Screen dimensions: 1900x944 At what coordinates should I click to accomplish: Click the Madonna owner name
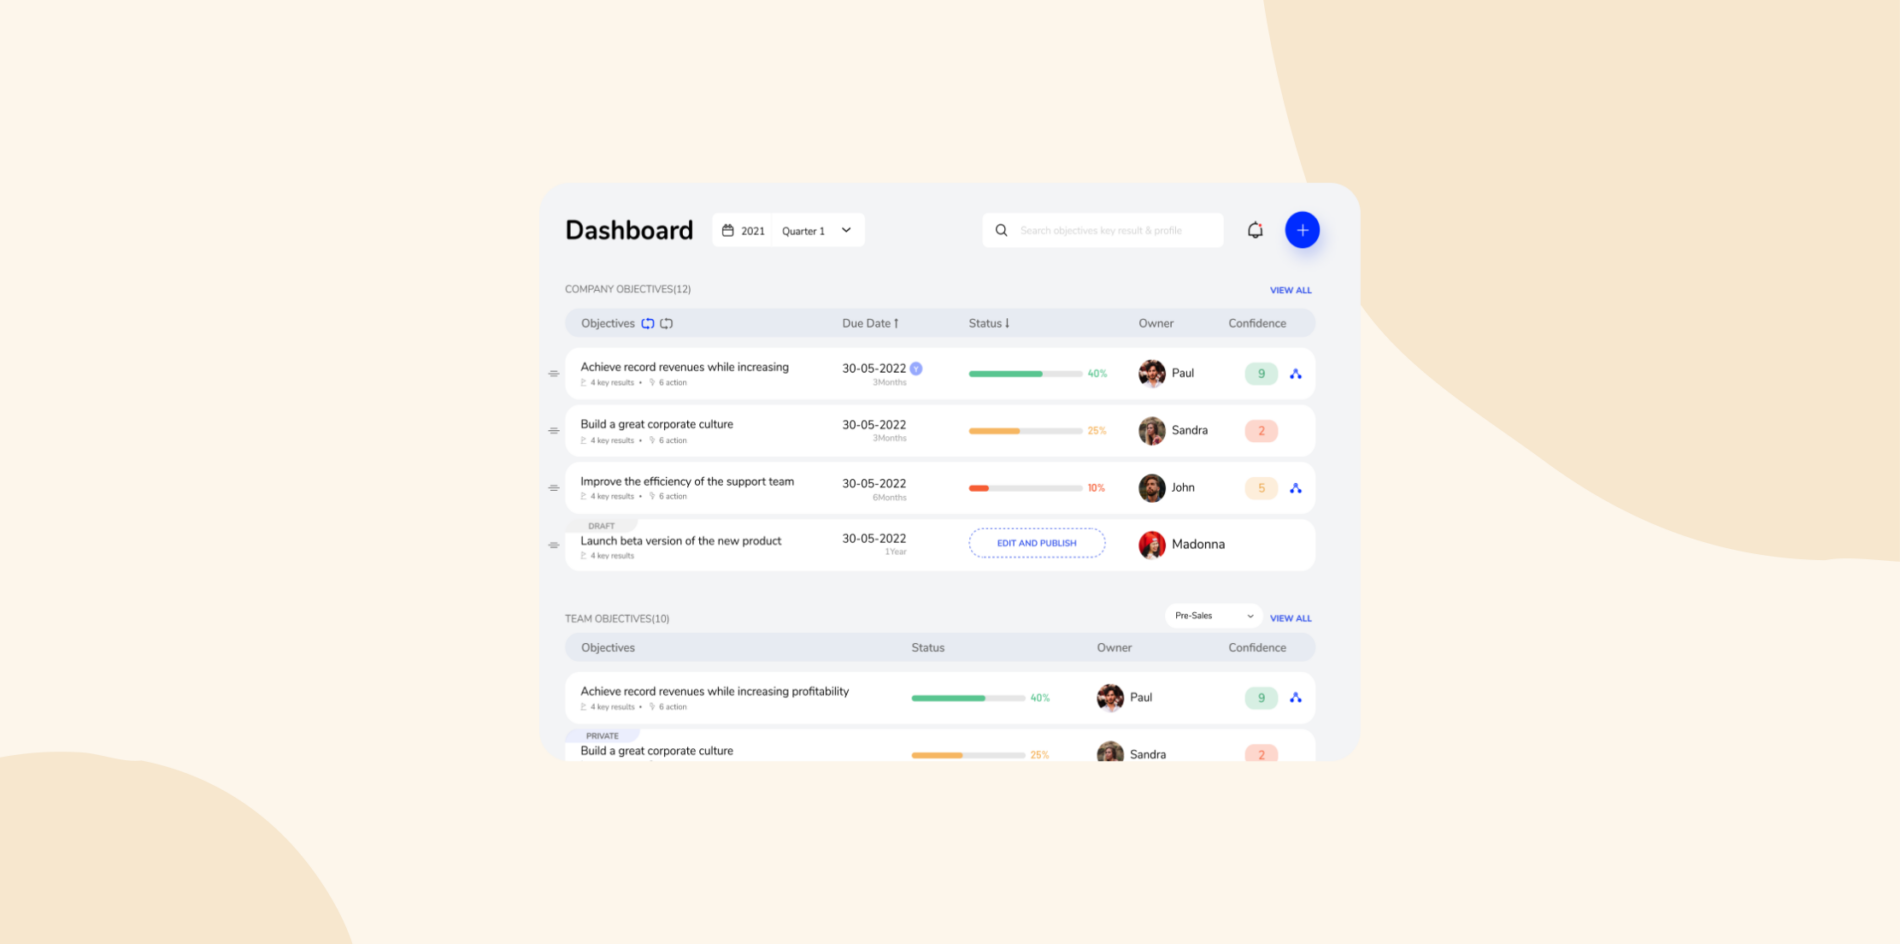tap(1198, 544)
